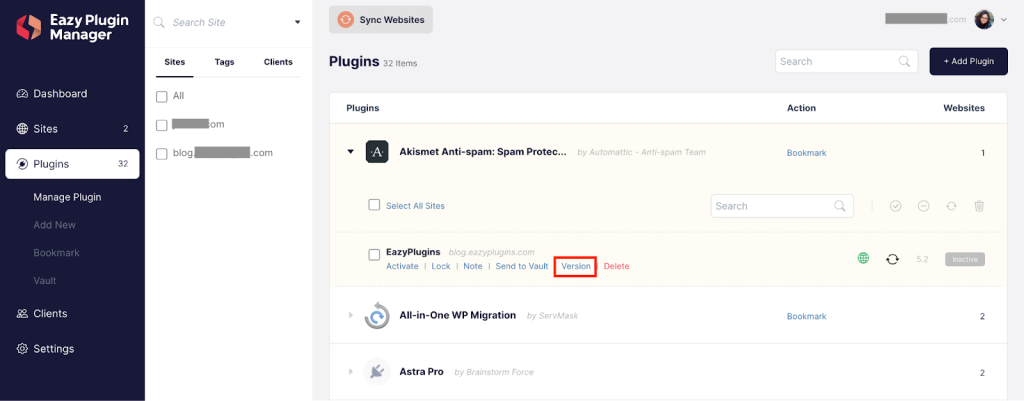
Task: Click Send to Vault link
Action: click(522, 266)
